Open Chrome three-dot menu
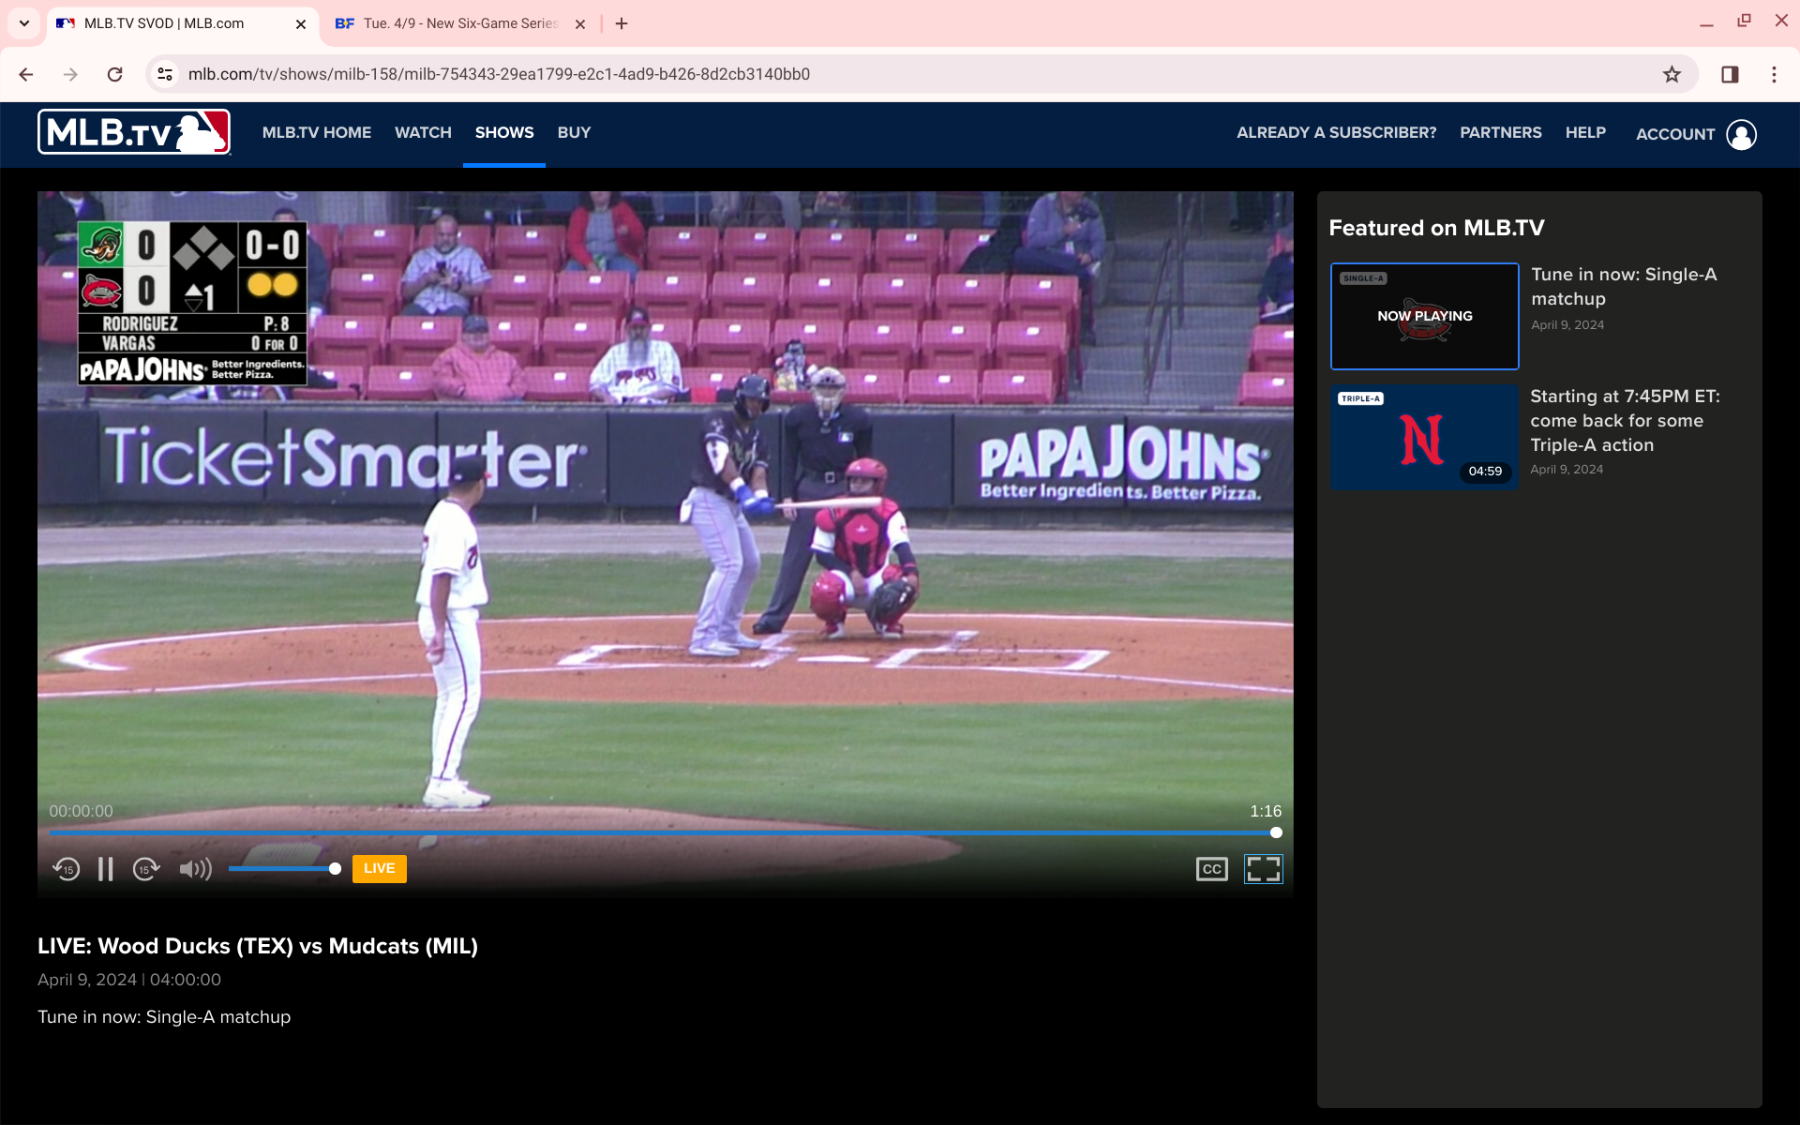The image size is (1800, 1125). tap(1774, 74)
